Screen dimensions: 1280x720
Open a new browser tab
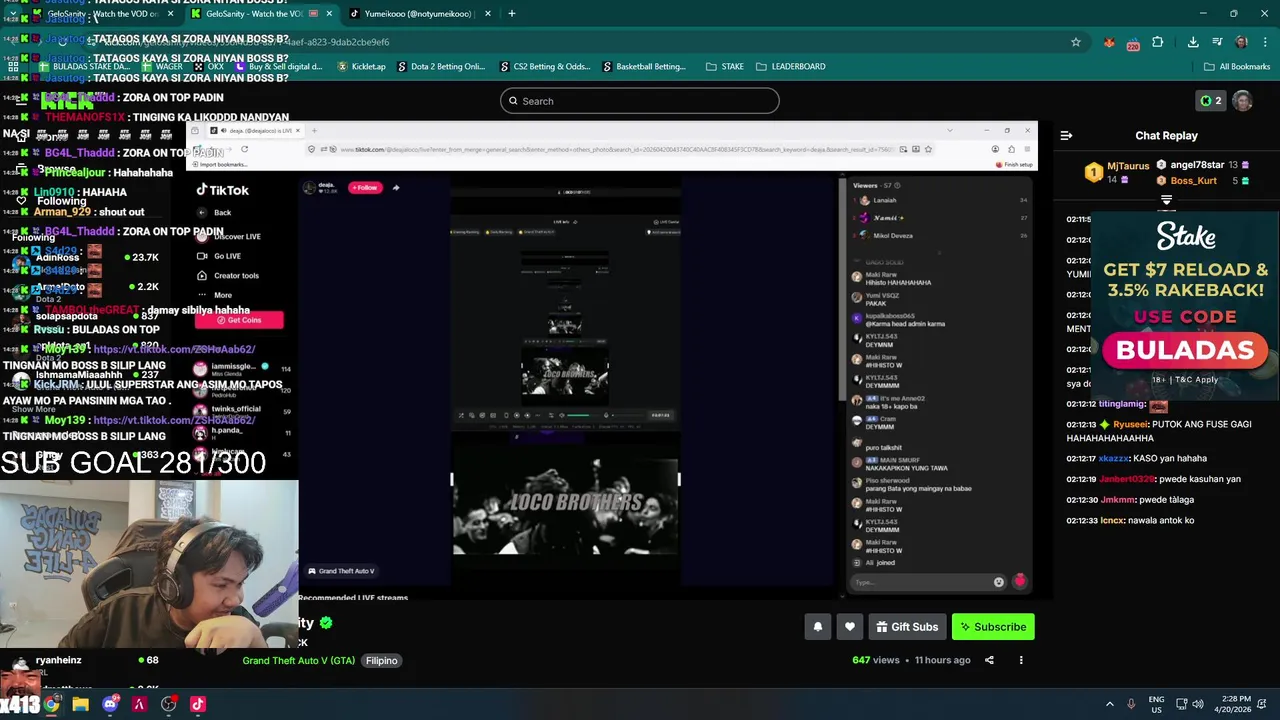tap(512, 14)
